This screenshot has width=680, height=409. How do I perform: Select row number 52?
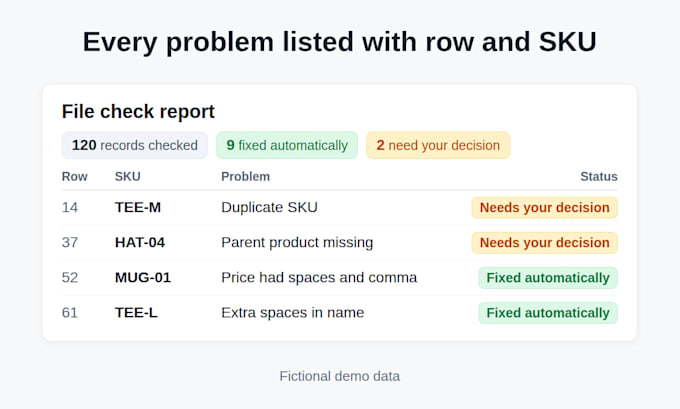(x=70, y=278)
